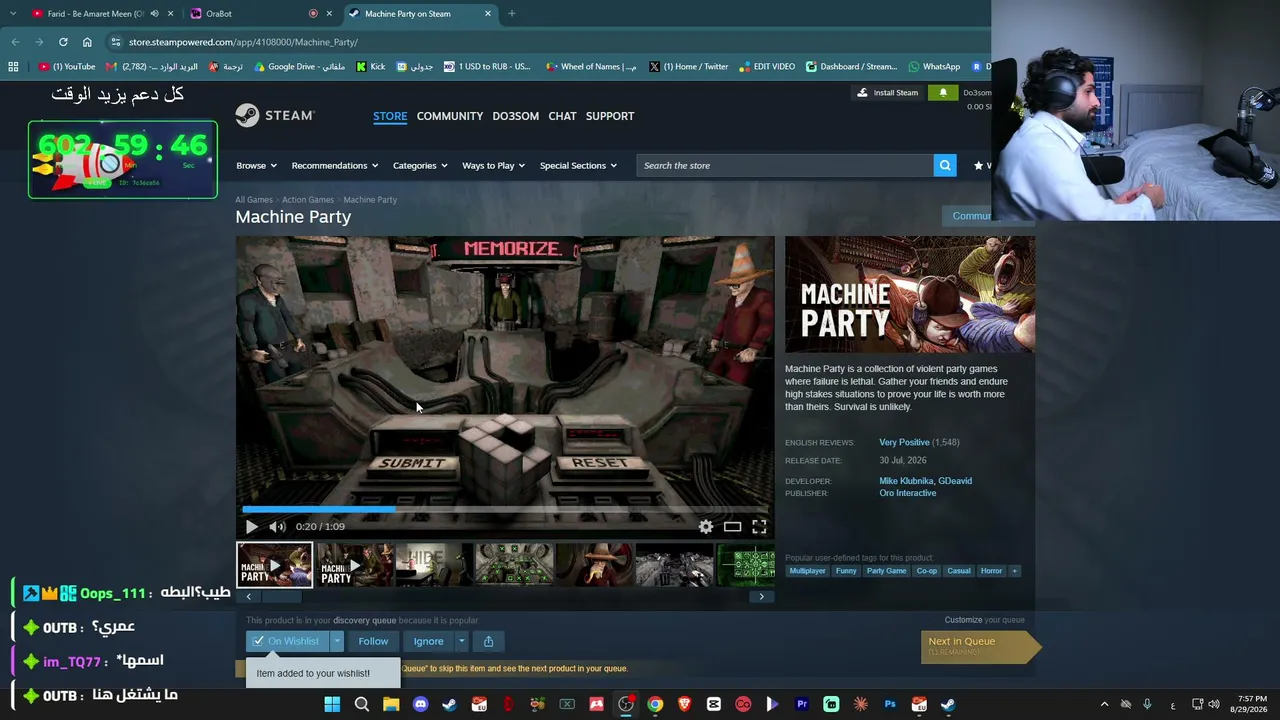The image size is (1280, 720).
Task: Expand the Special Sections menu
Action: (x=578, y=165)
